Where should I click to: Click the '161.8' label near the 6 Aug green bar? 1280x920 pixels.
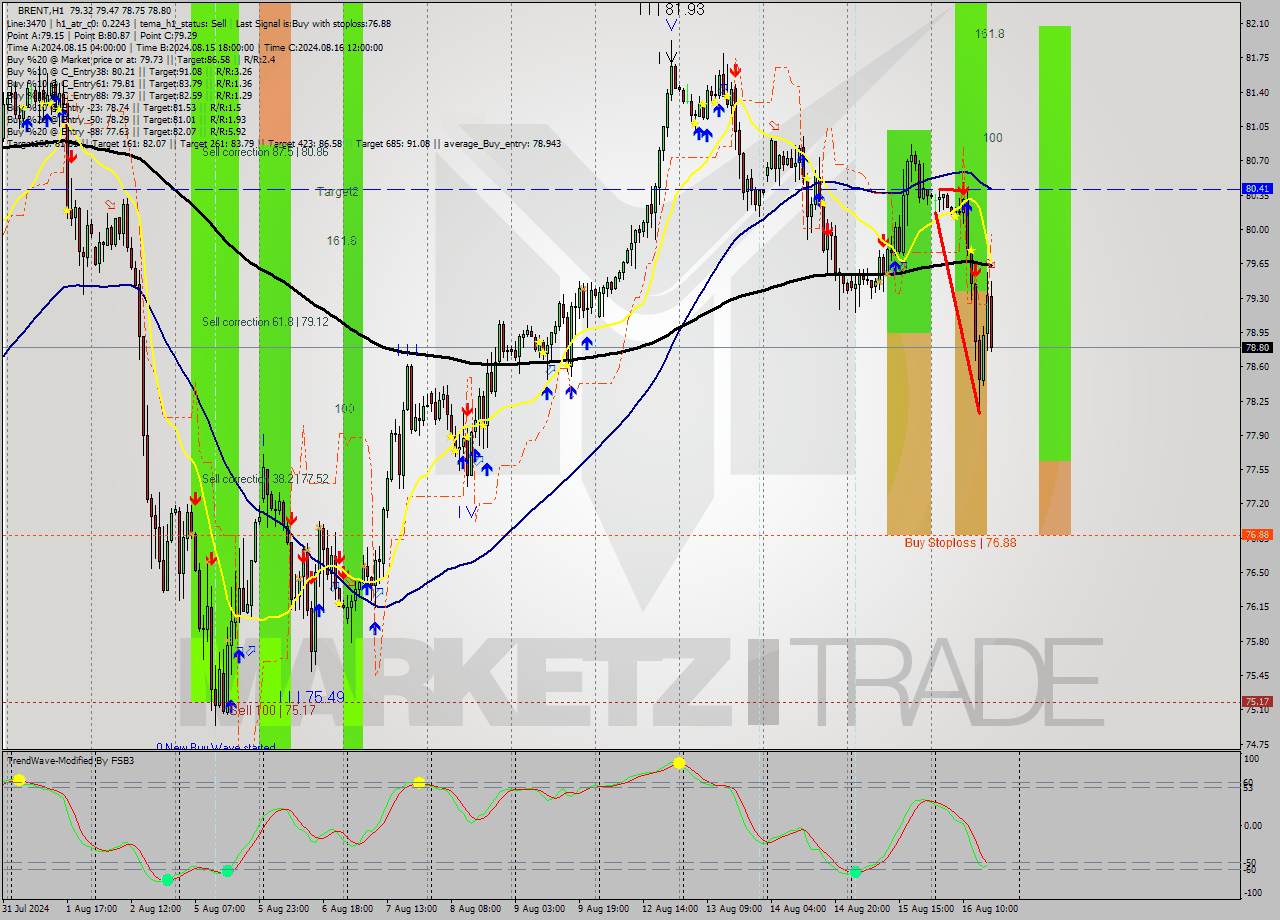341,241
